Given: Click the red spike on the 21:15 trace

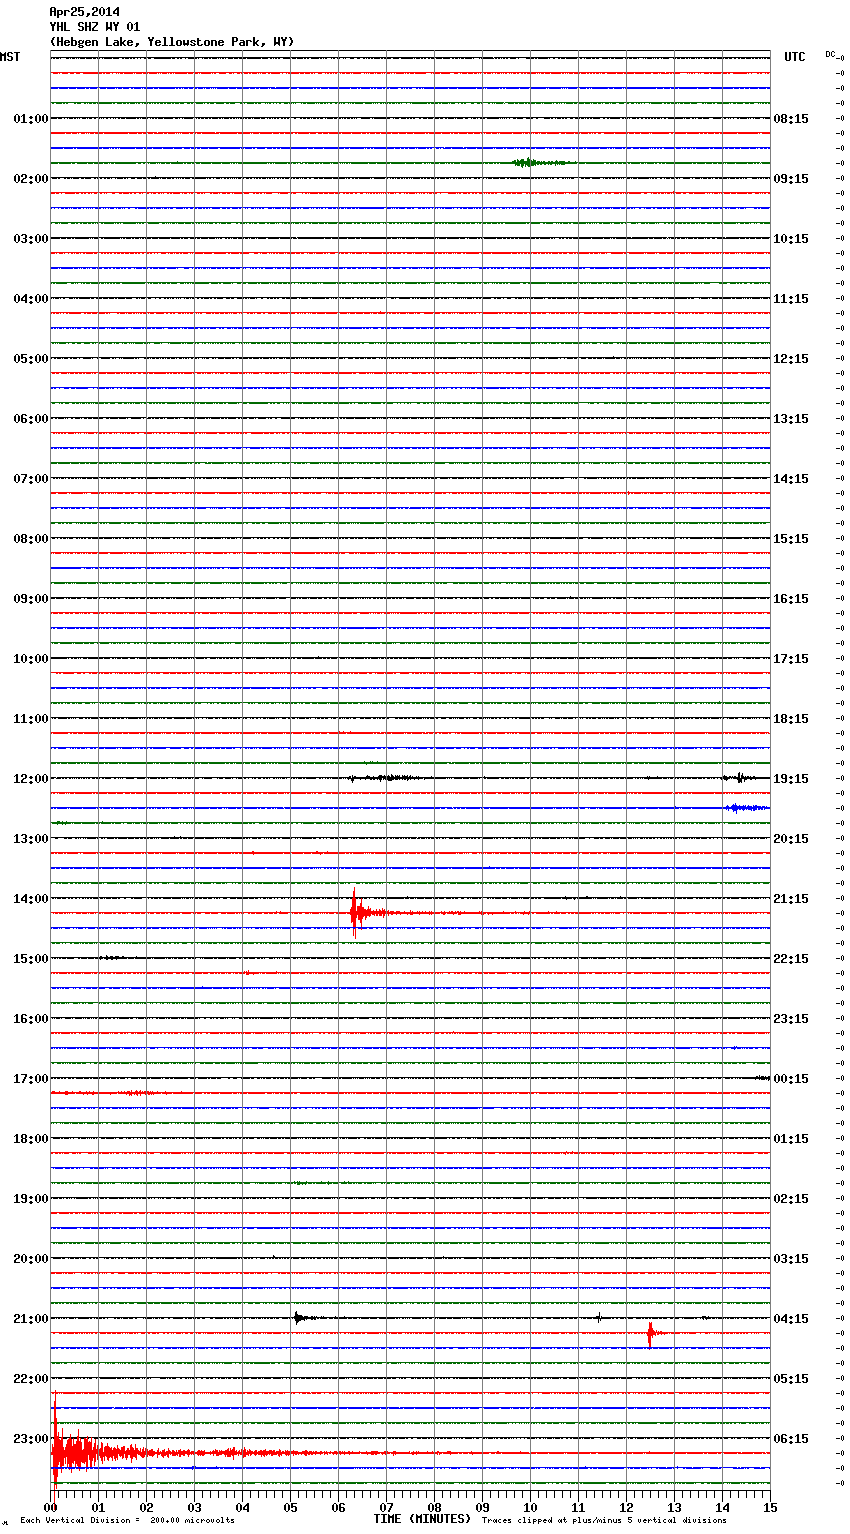Looking at the screenshot, I should tap(651, 1333).
